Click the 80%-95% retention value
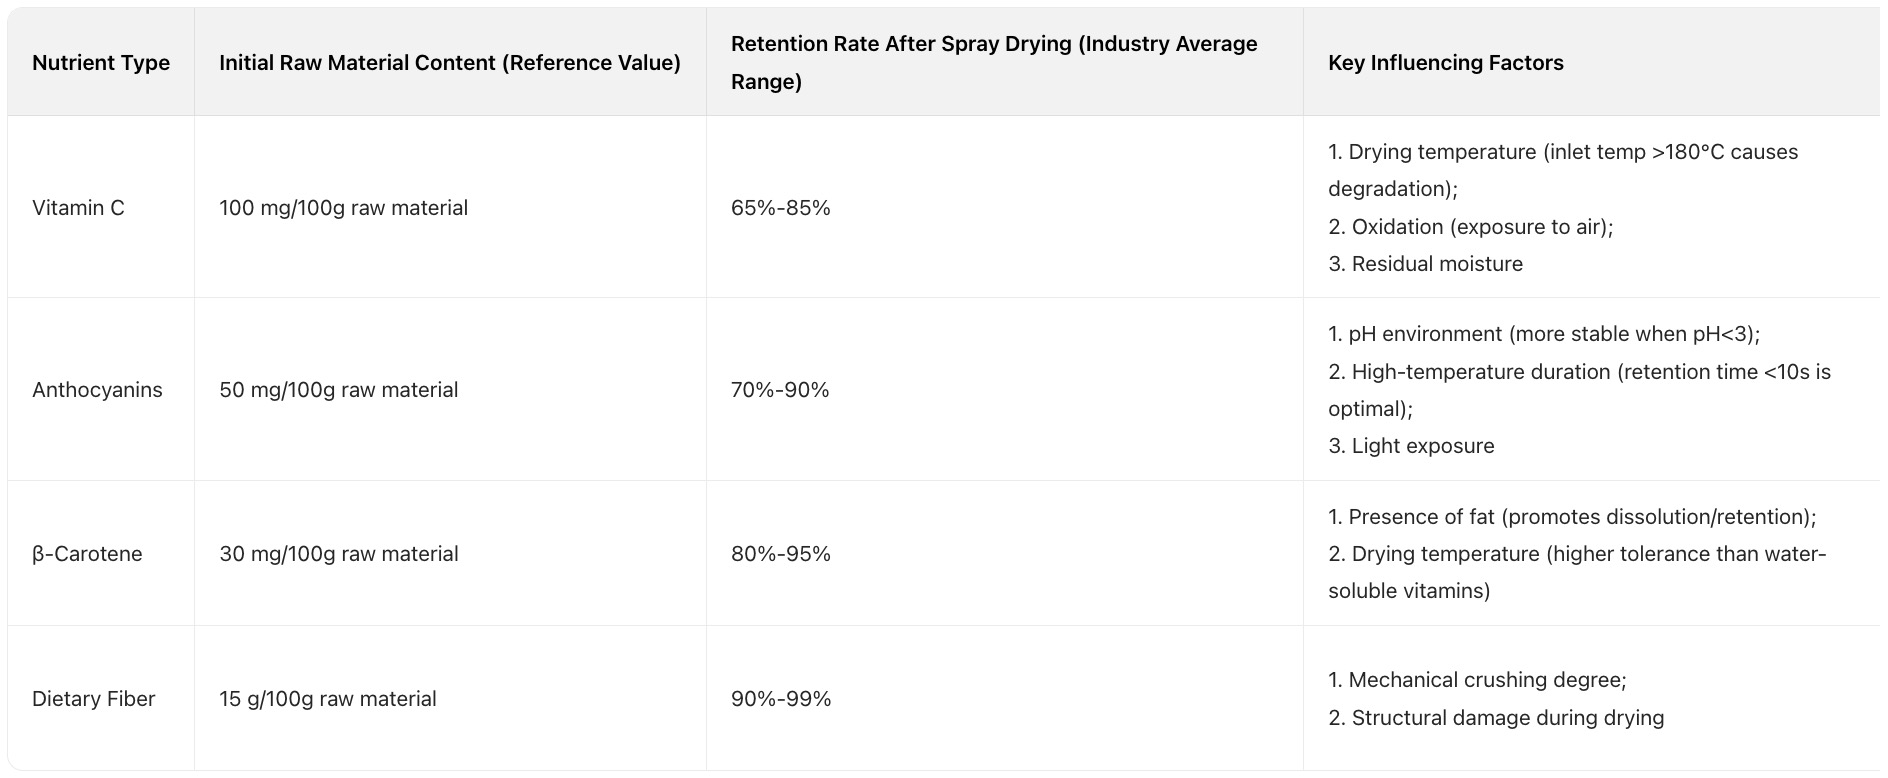 [x=780, y=554]
